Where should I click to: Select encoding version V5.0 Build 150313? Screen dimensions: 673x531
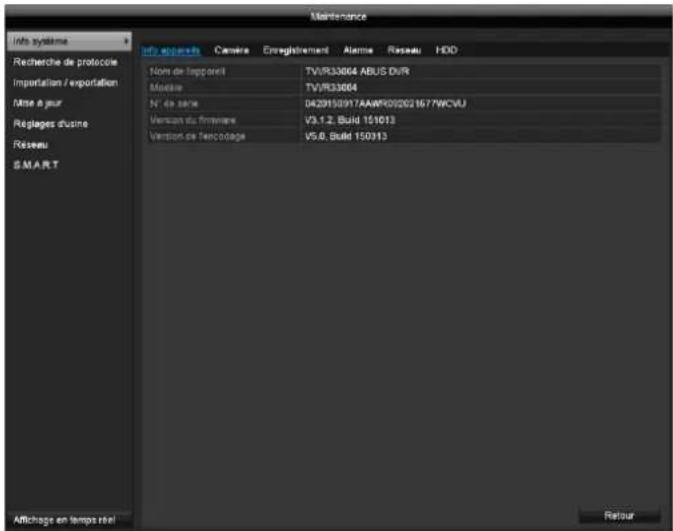click(x=346, y=137)
